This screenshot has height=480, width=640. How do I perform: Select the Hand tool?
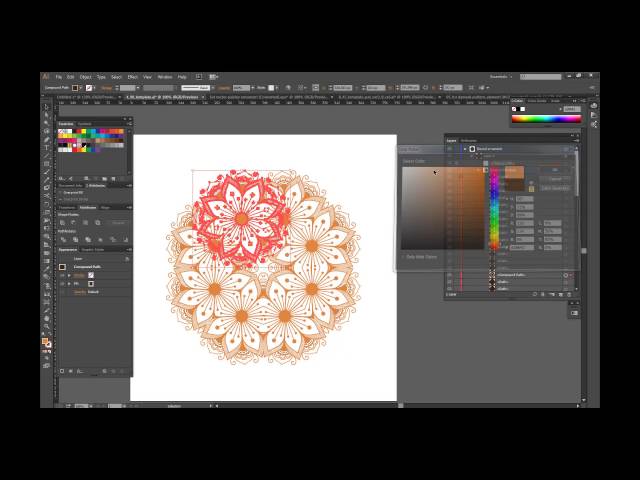click(47, 318)
